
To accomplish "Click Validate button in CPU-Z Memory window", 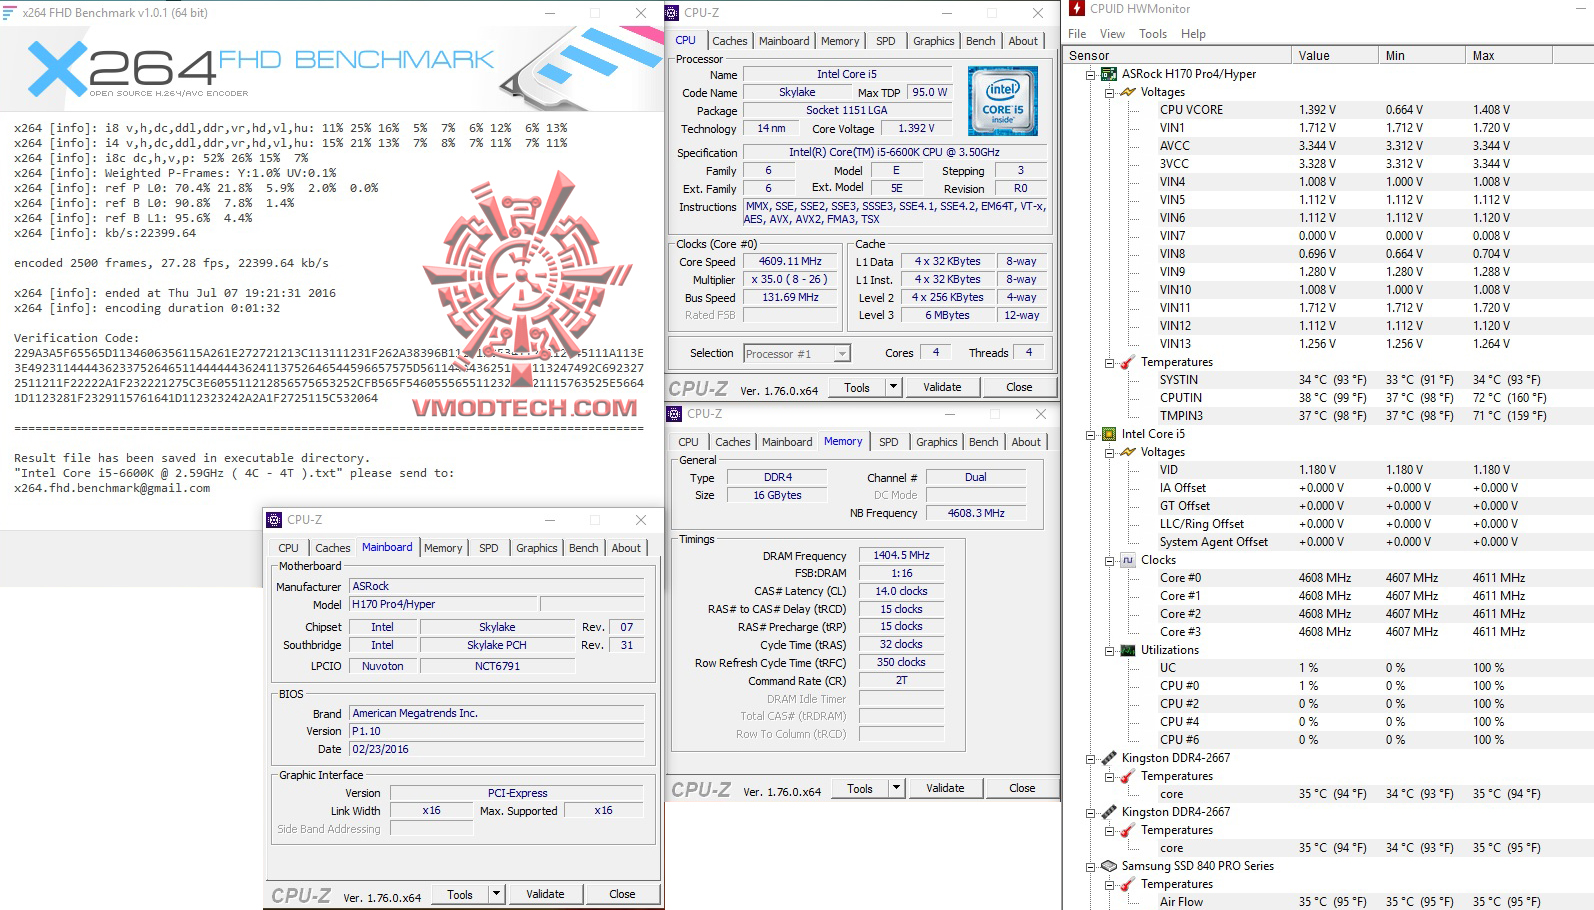I will 945,788.
